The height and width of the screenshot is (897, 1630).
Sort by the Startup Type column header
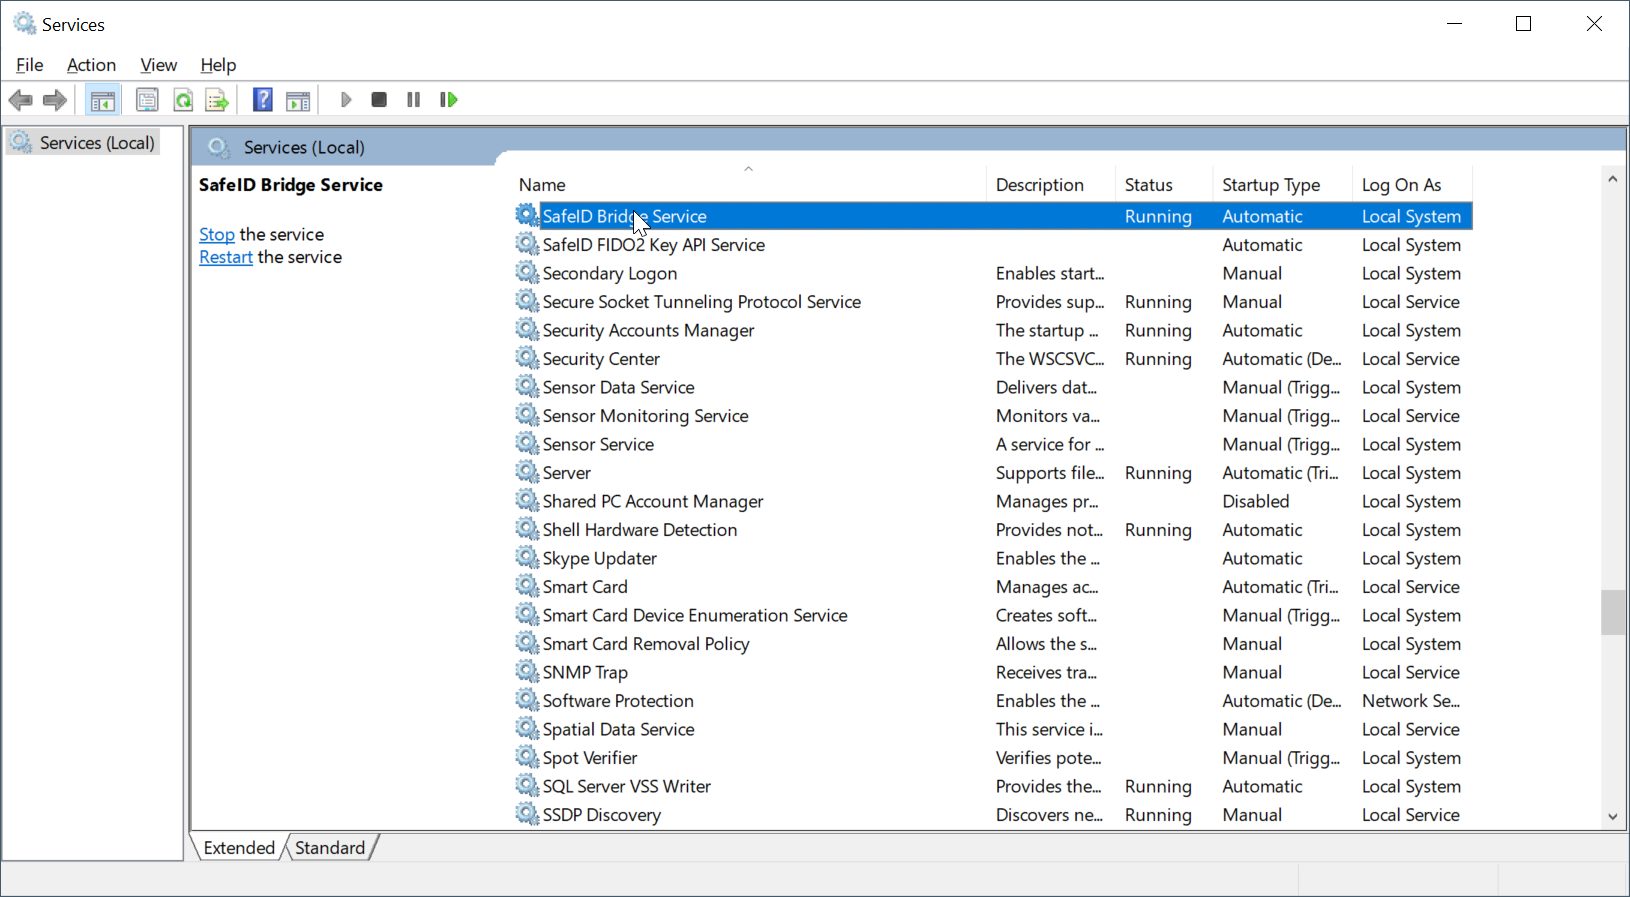pyautogui.click(x=1270, y=185)
